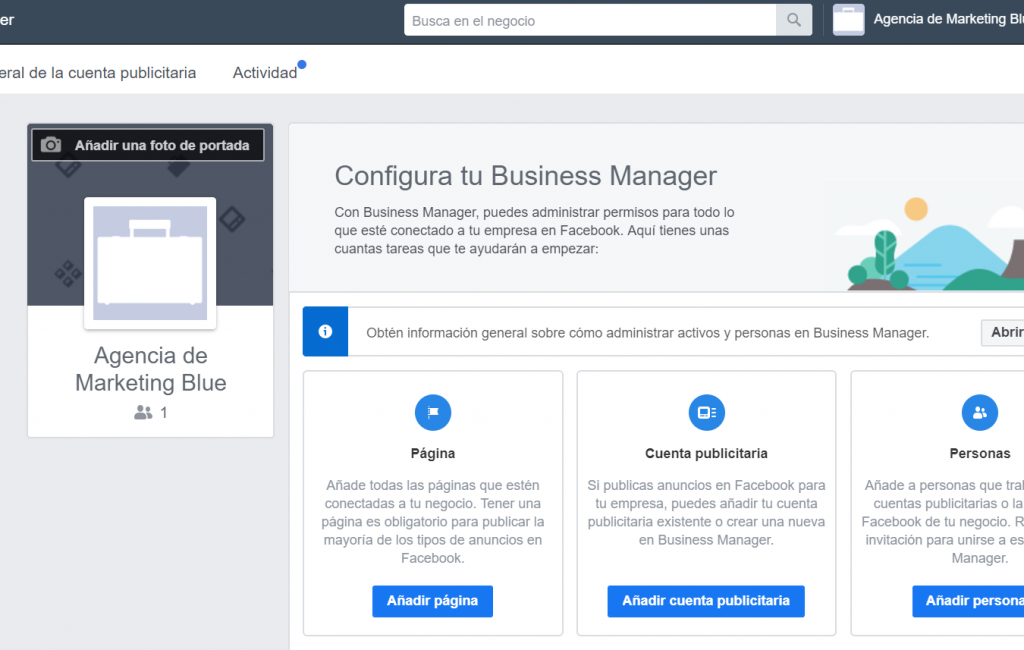The image size is (1024, 650).
Task: Click the Abrir button in info banner
Action: click(x=1003, y=333)
